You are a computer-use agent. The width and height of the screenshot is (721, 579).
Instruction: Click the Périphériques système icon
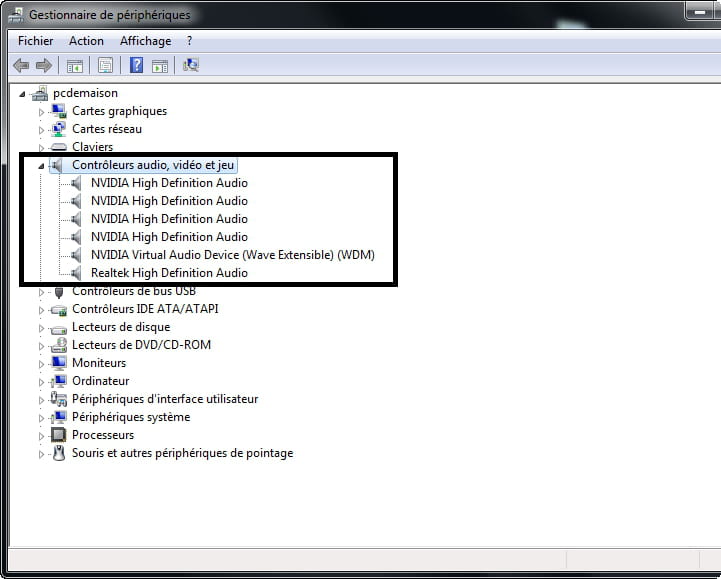click(x=59, y=417)
